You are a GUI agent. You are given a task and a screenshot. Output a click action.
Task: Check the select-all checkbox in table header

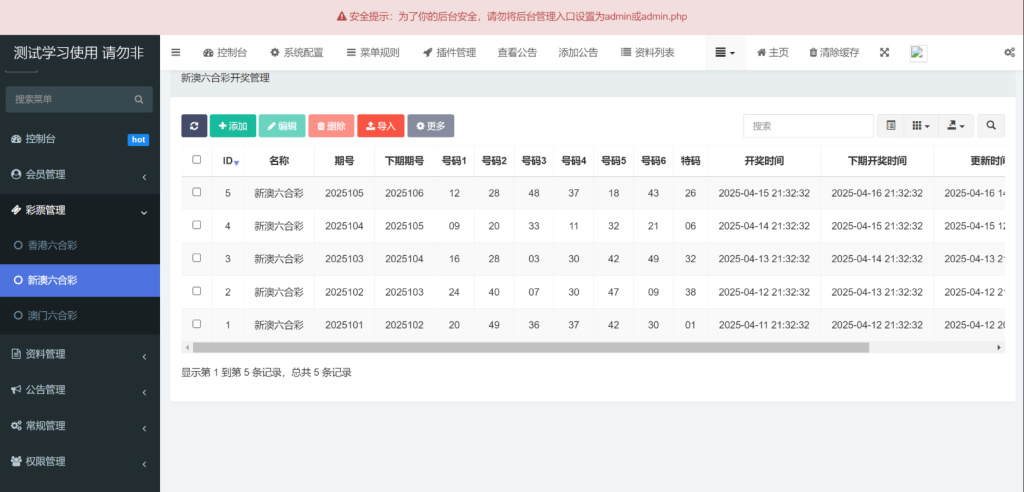click(x=197, y=159)
